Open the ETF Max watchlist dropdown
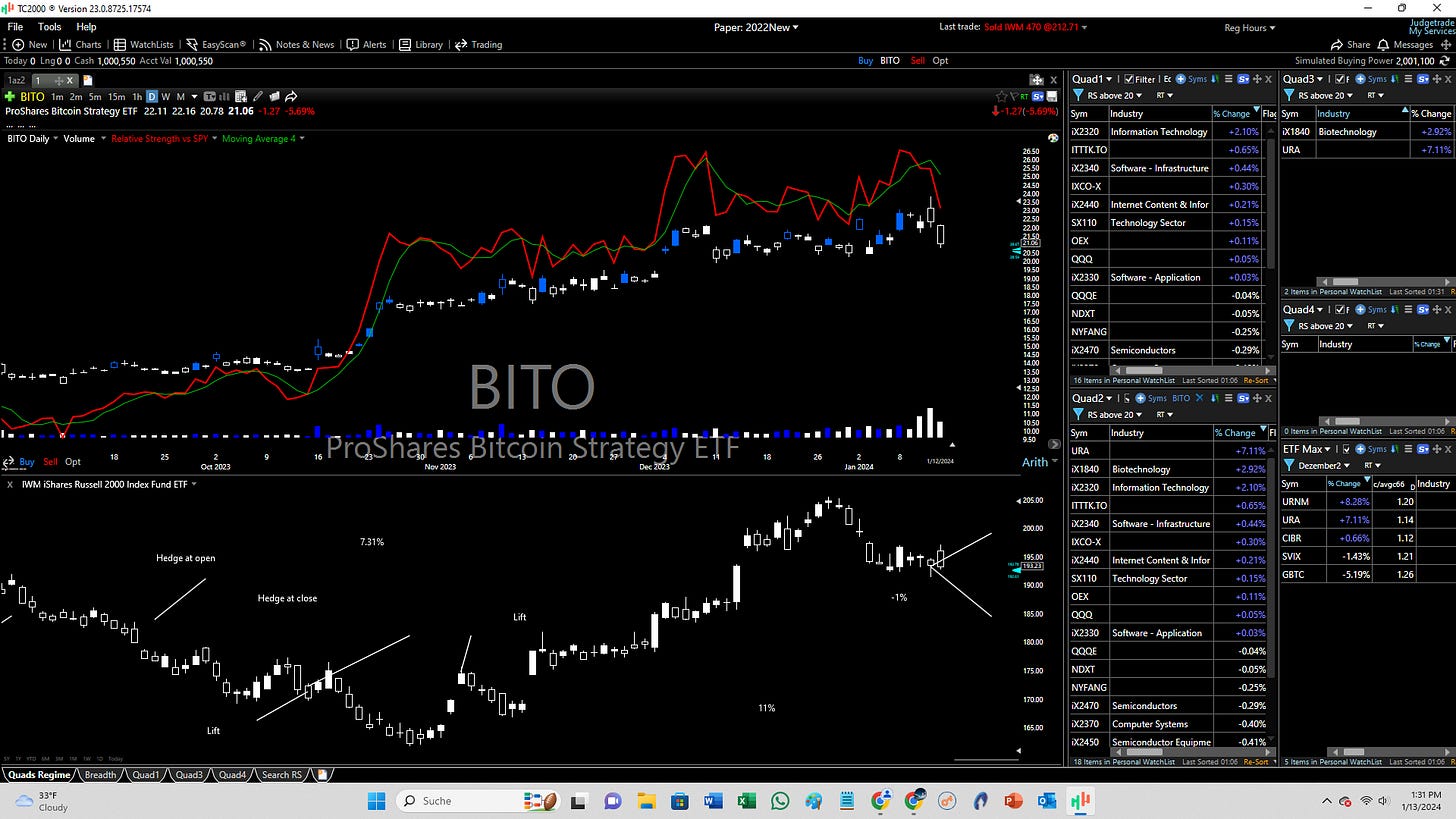Viewport: 1456px width, 819px height. pos(1309,449)
